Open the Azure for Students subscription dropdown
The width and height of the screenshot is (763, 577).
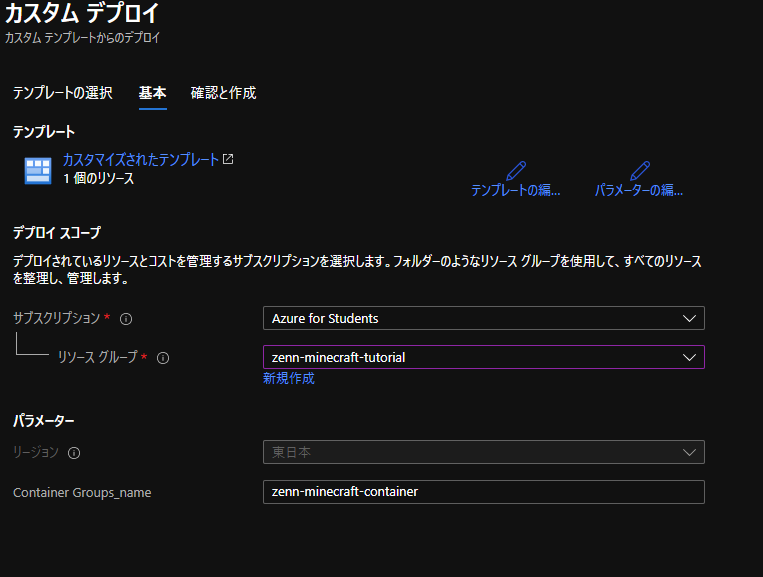(x=484, y=318)
